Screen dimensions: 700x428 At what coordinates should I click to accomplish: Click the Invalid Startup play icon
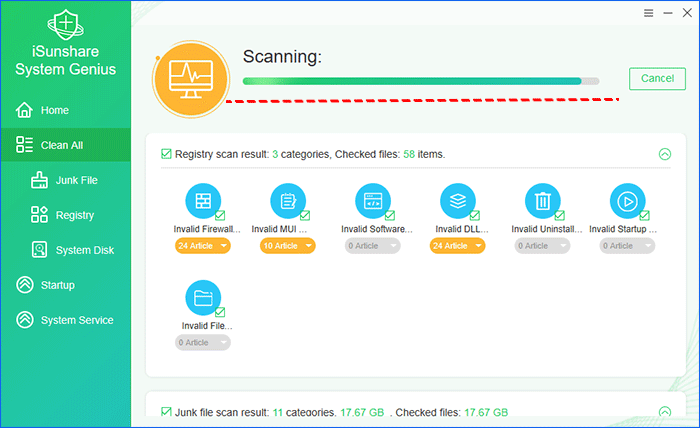coord(627,201)
